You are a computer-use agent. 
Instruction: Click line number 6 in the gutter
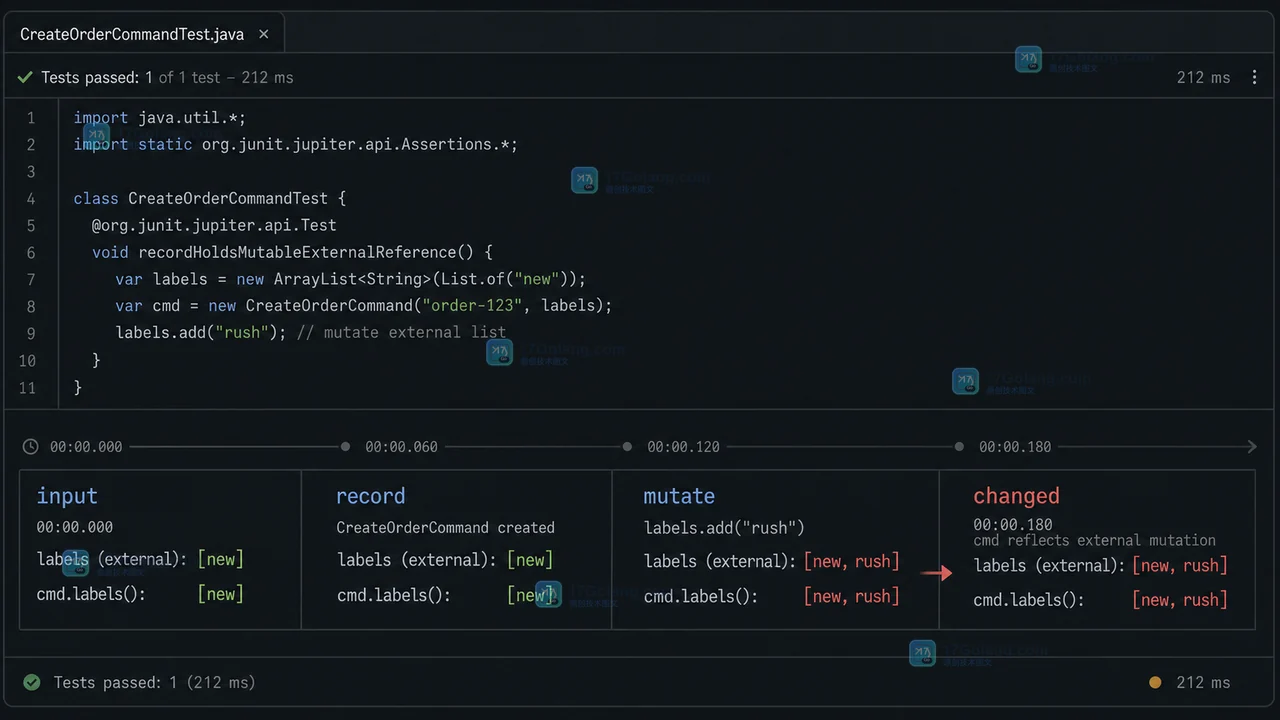(x=30, y=253)
